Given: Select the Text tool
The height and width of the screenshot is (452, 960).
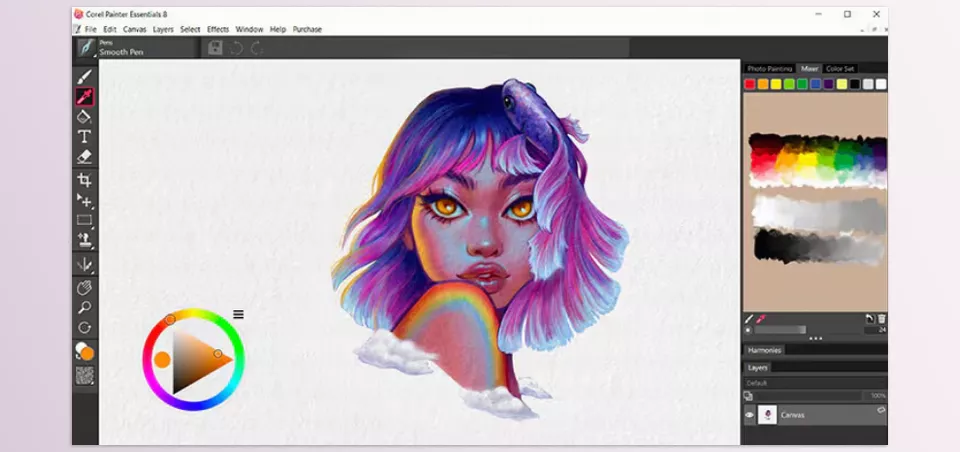Looking at the screenshot, I should pos(84,137).
